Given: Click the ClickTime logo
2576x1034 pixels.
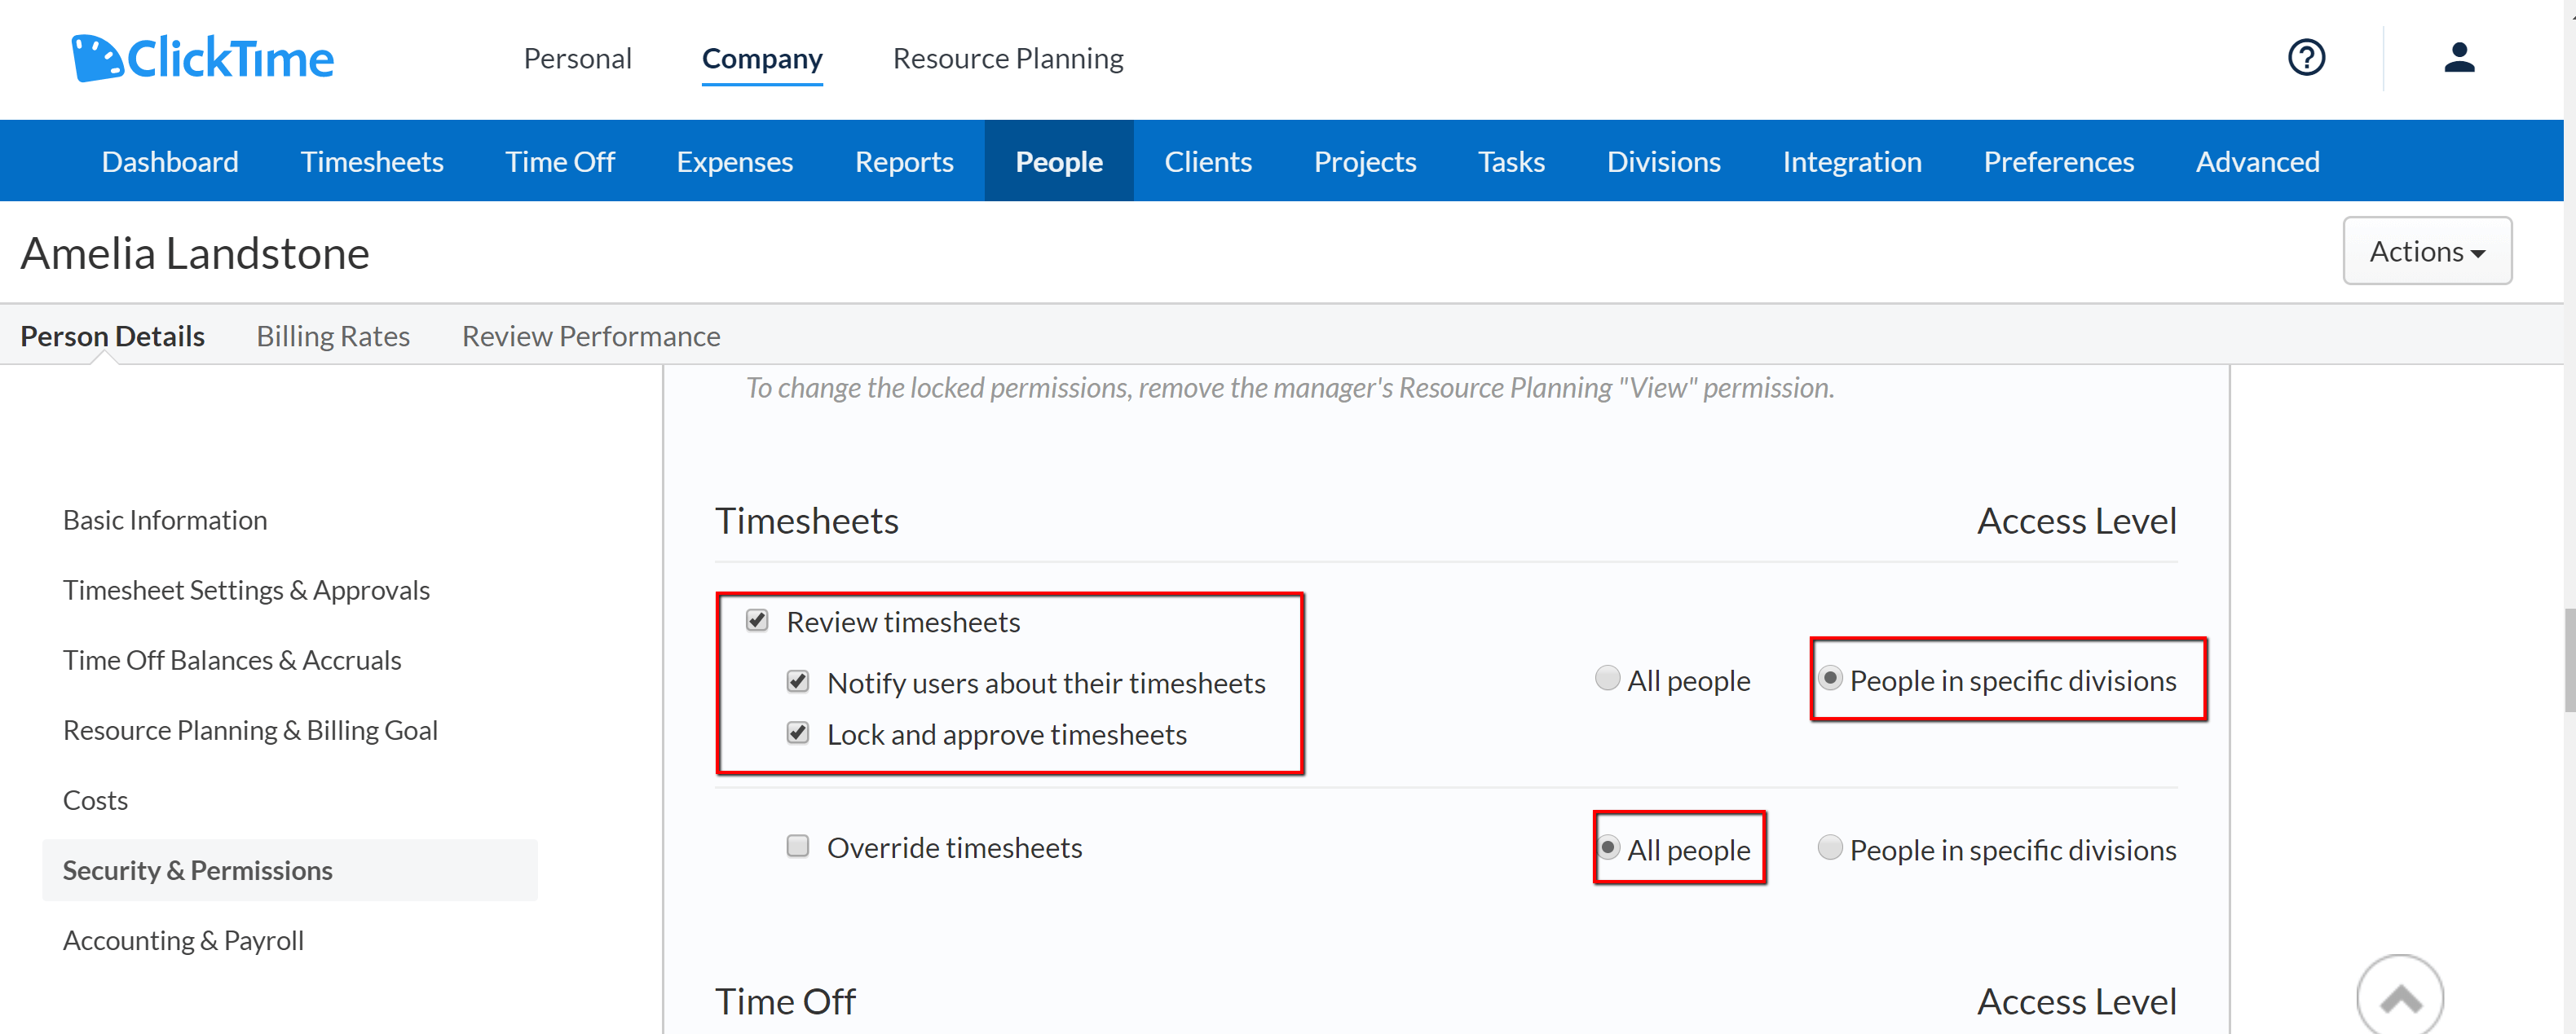Looking at the screenshot, I should (202, 58).
